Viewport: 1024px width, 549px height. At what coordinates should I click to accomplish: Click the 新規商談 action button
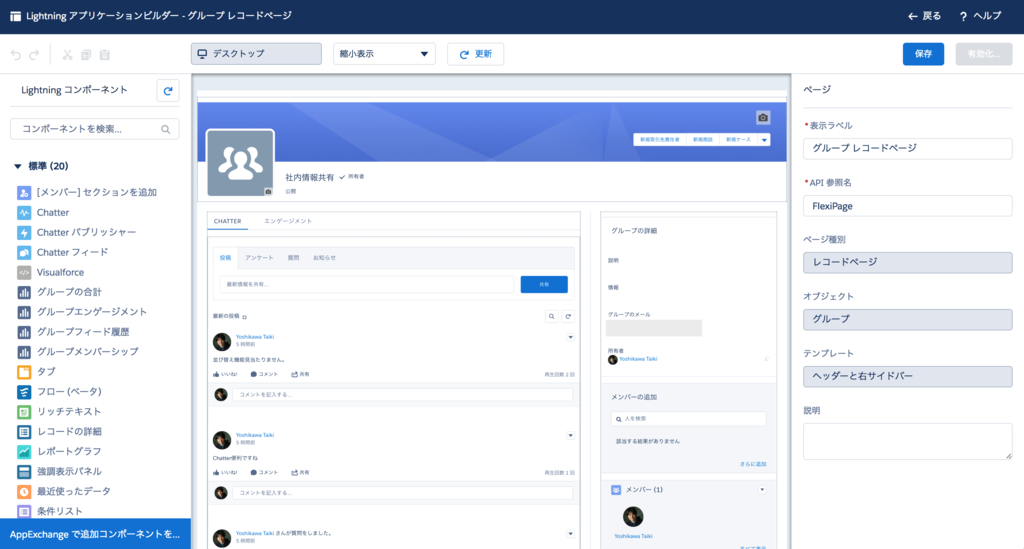click(703, 140)
